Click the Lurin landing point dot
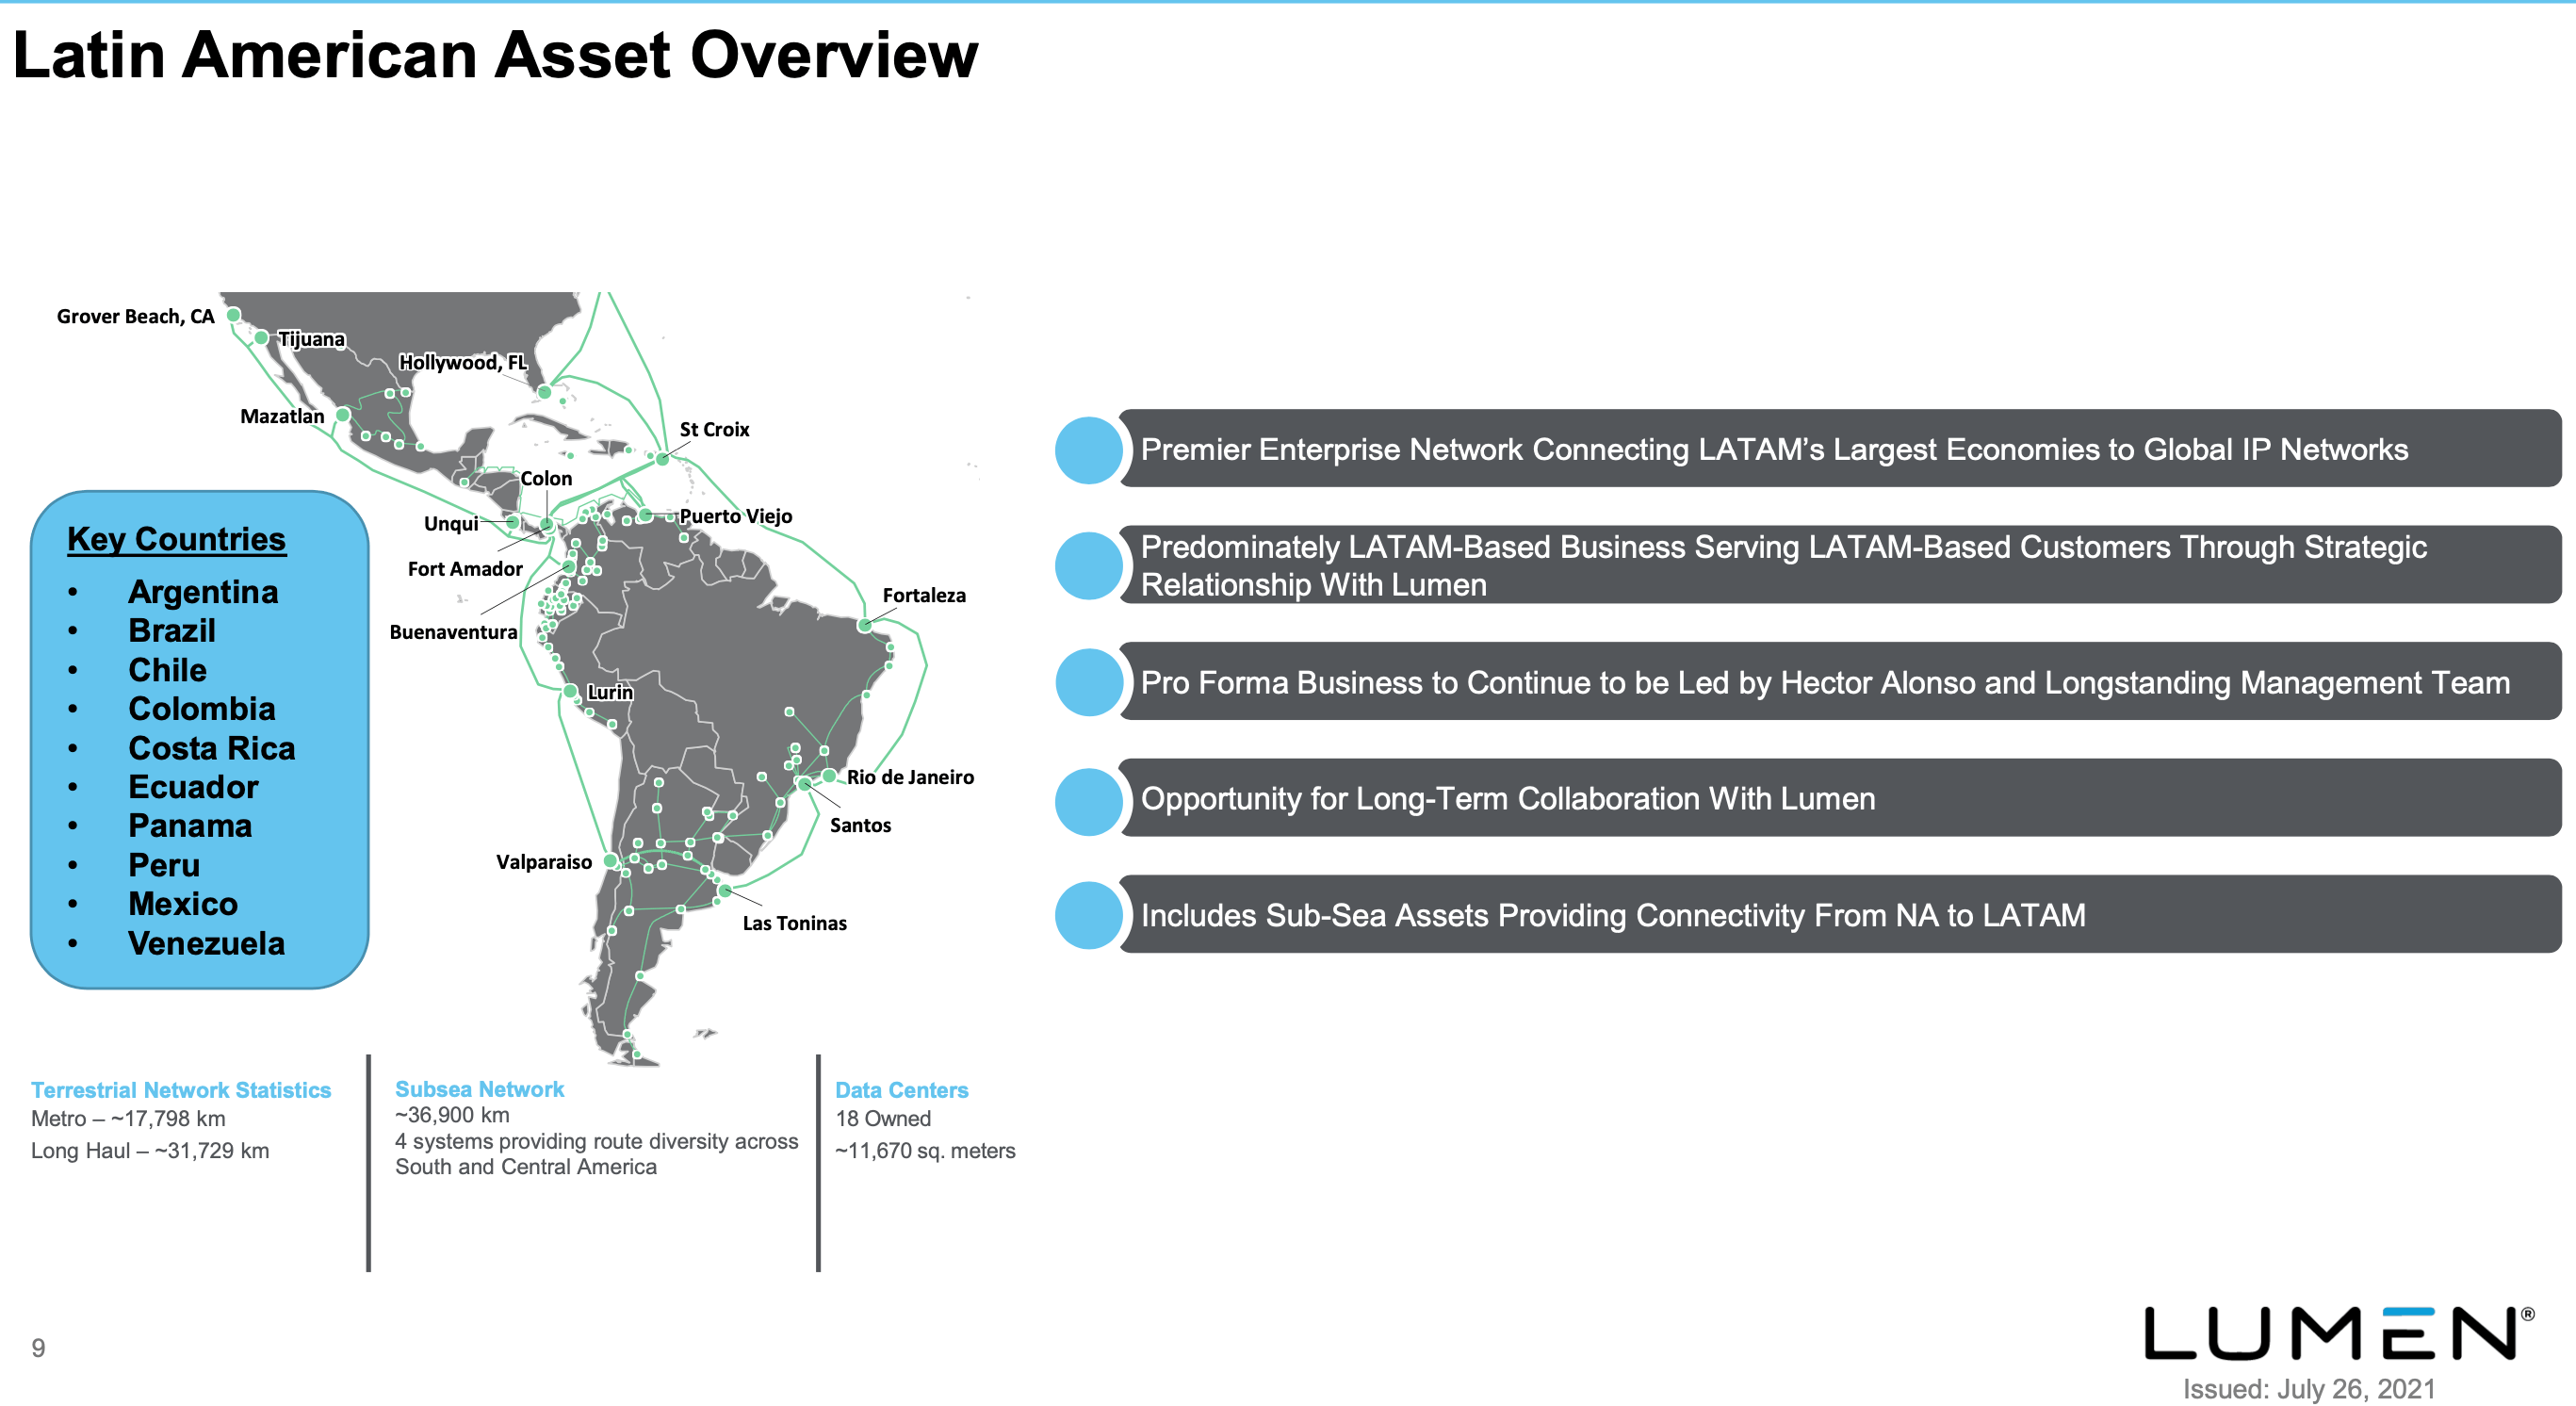Image resolution: width=2576 pixels, height=1406 pixels. [570, 691]
